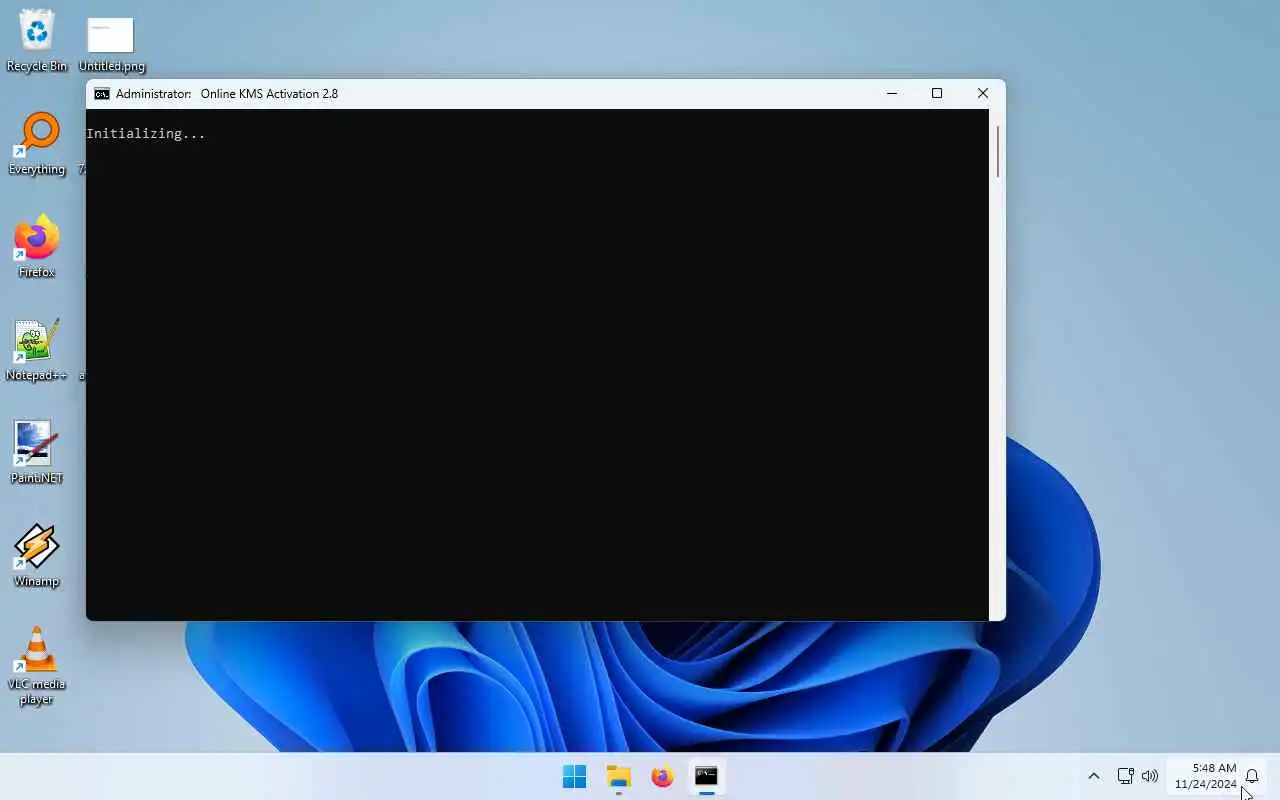The width and height of the screenshot is (1280, 800).
Task: Select the Untitled.png file on desktop
Action: pos(111,45)
